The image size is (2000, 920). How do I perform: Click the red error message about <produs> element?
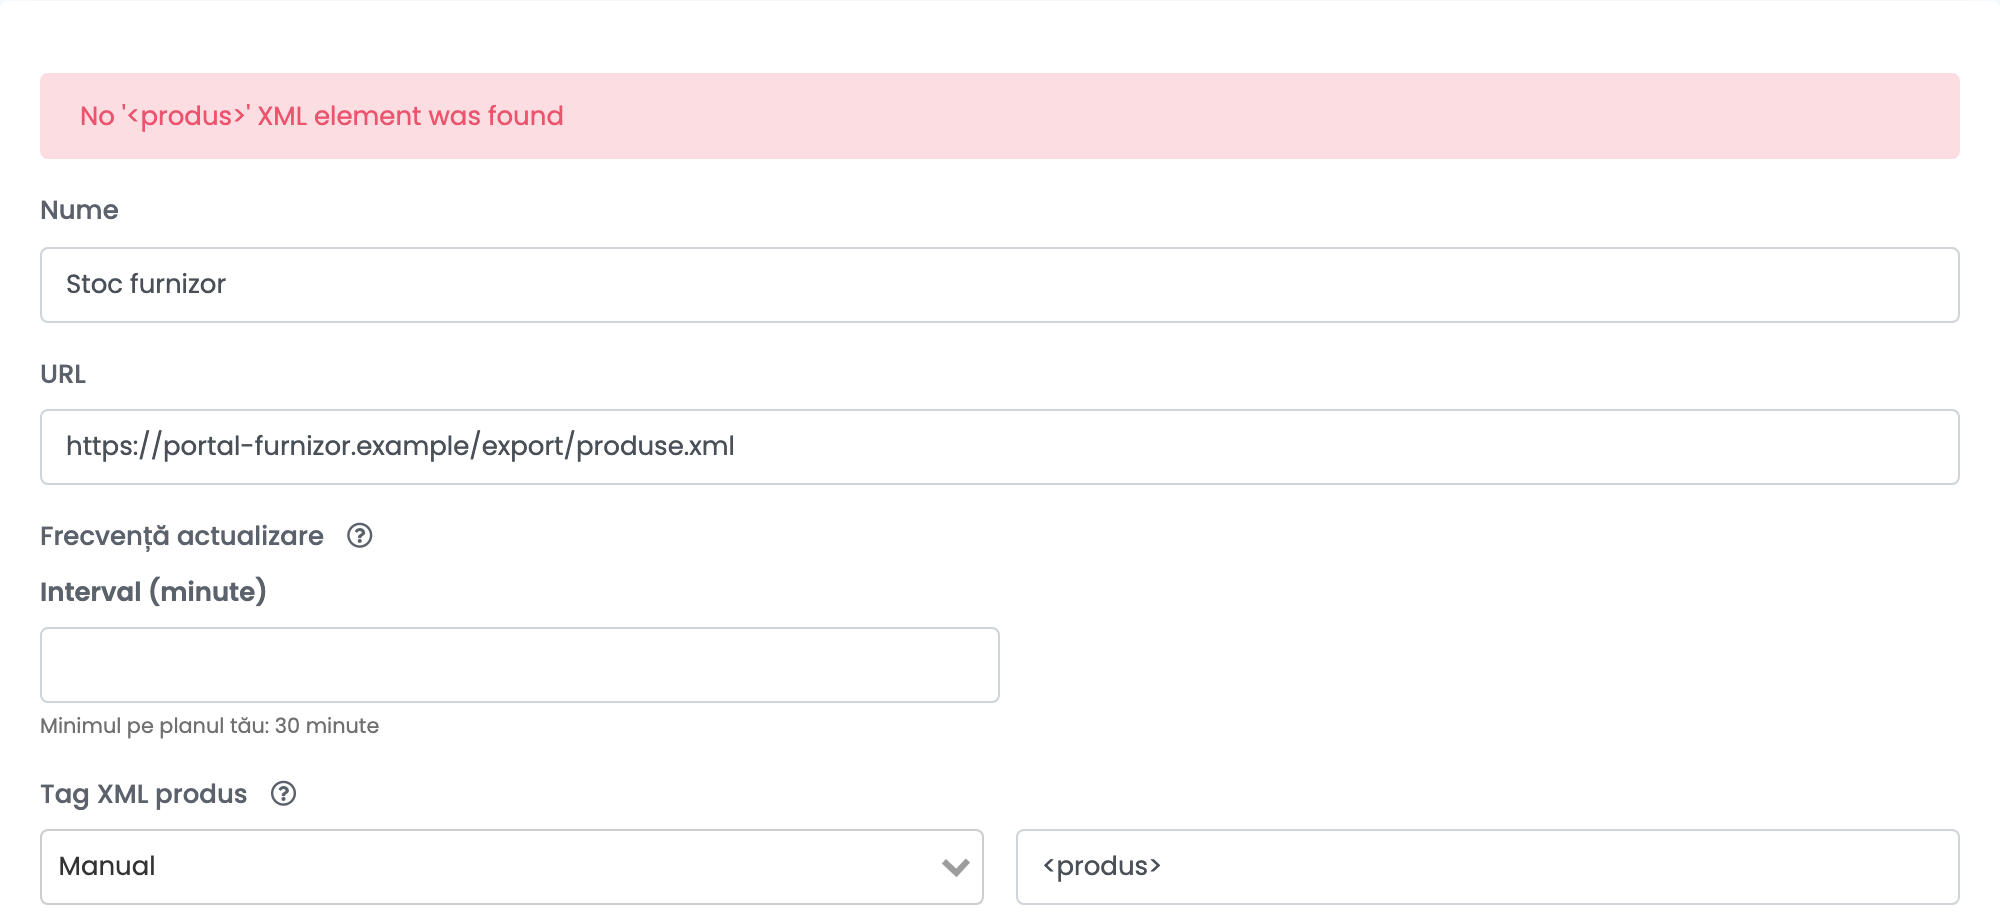[322, 116]
